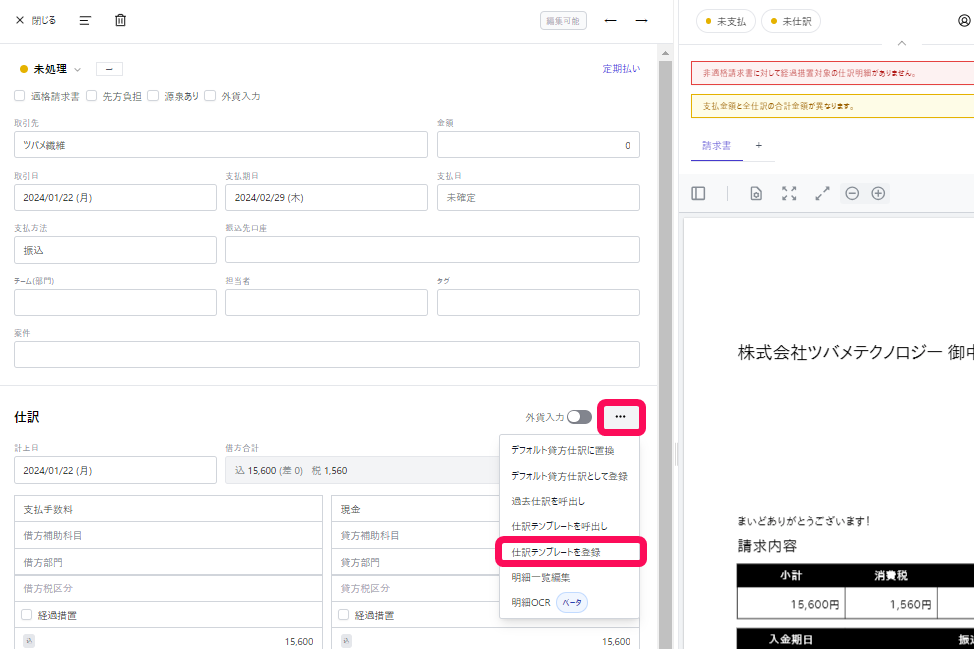Viewport: 974px width, 649px height.
Task: Click the 借方部門 field
Action: pos(168,562)
